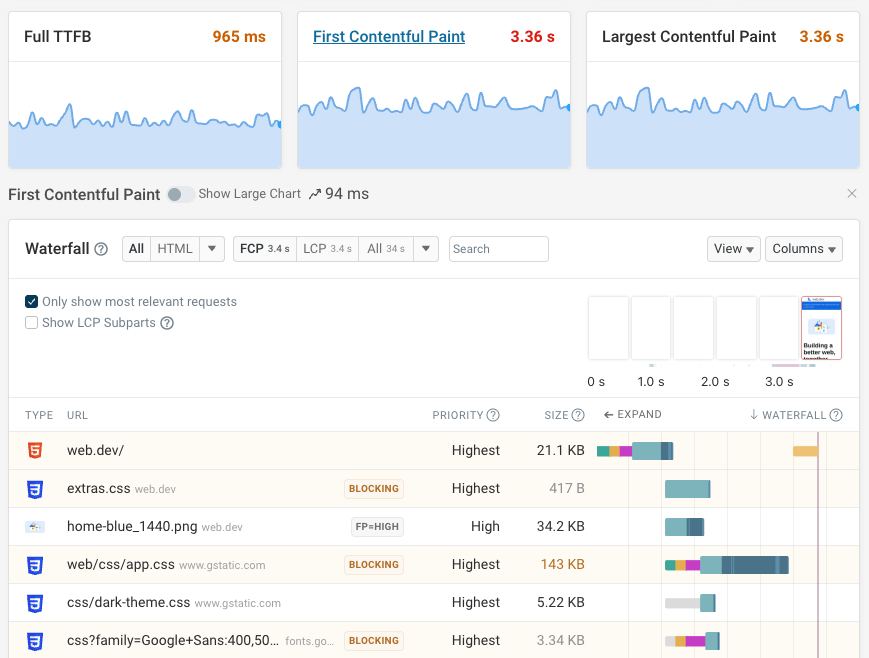Open the Columns dropdown

[x=803, y=249]
